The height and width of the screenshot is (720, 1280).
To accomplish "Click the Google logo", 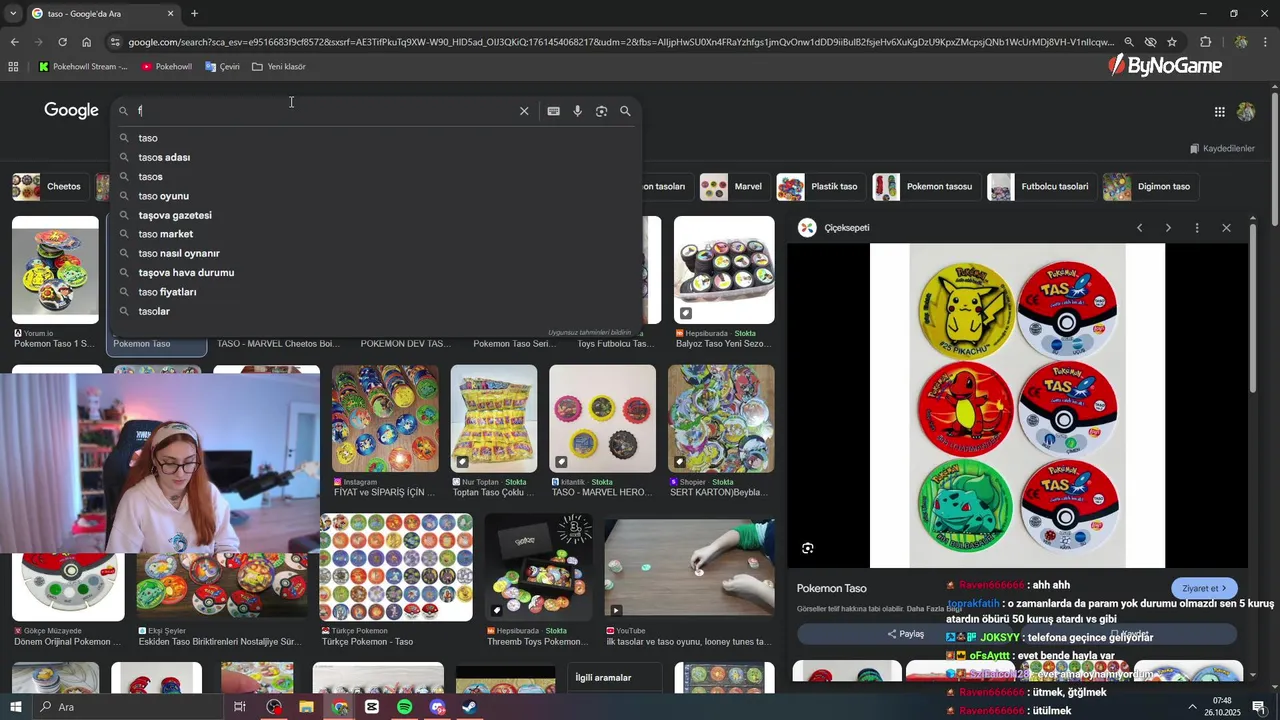I will point(71,111).
